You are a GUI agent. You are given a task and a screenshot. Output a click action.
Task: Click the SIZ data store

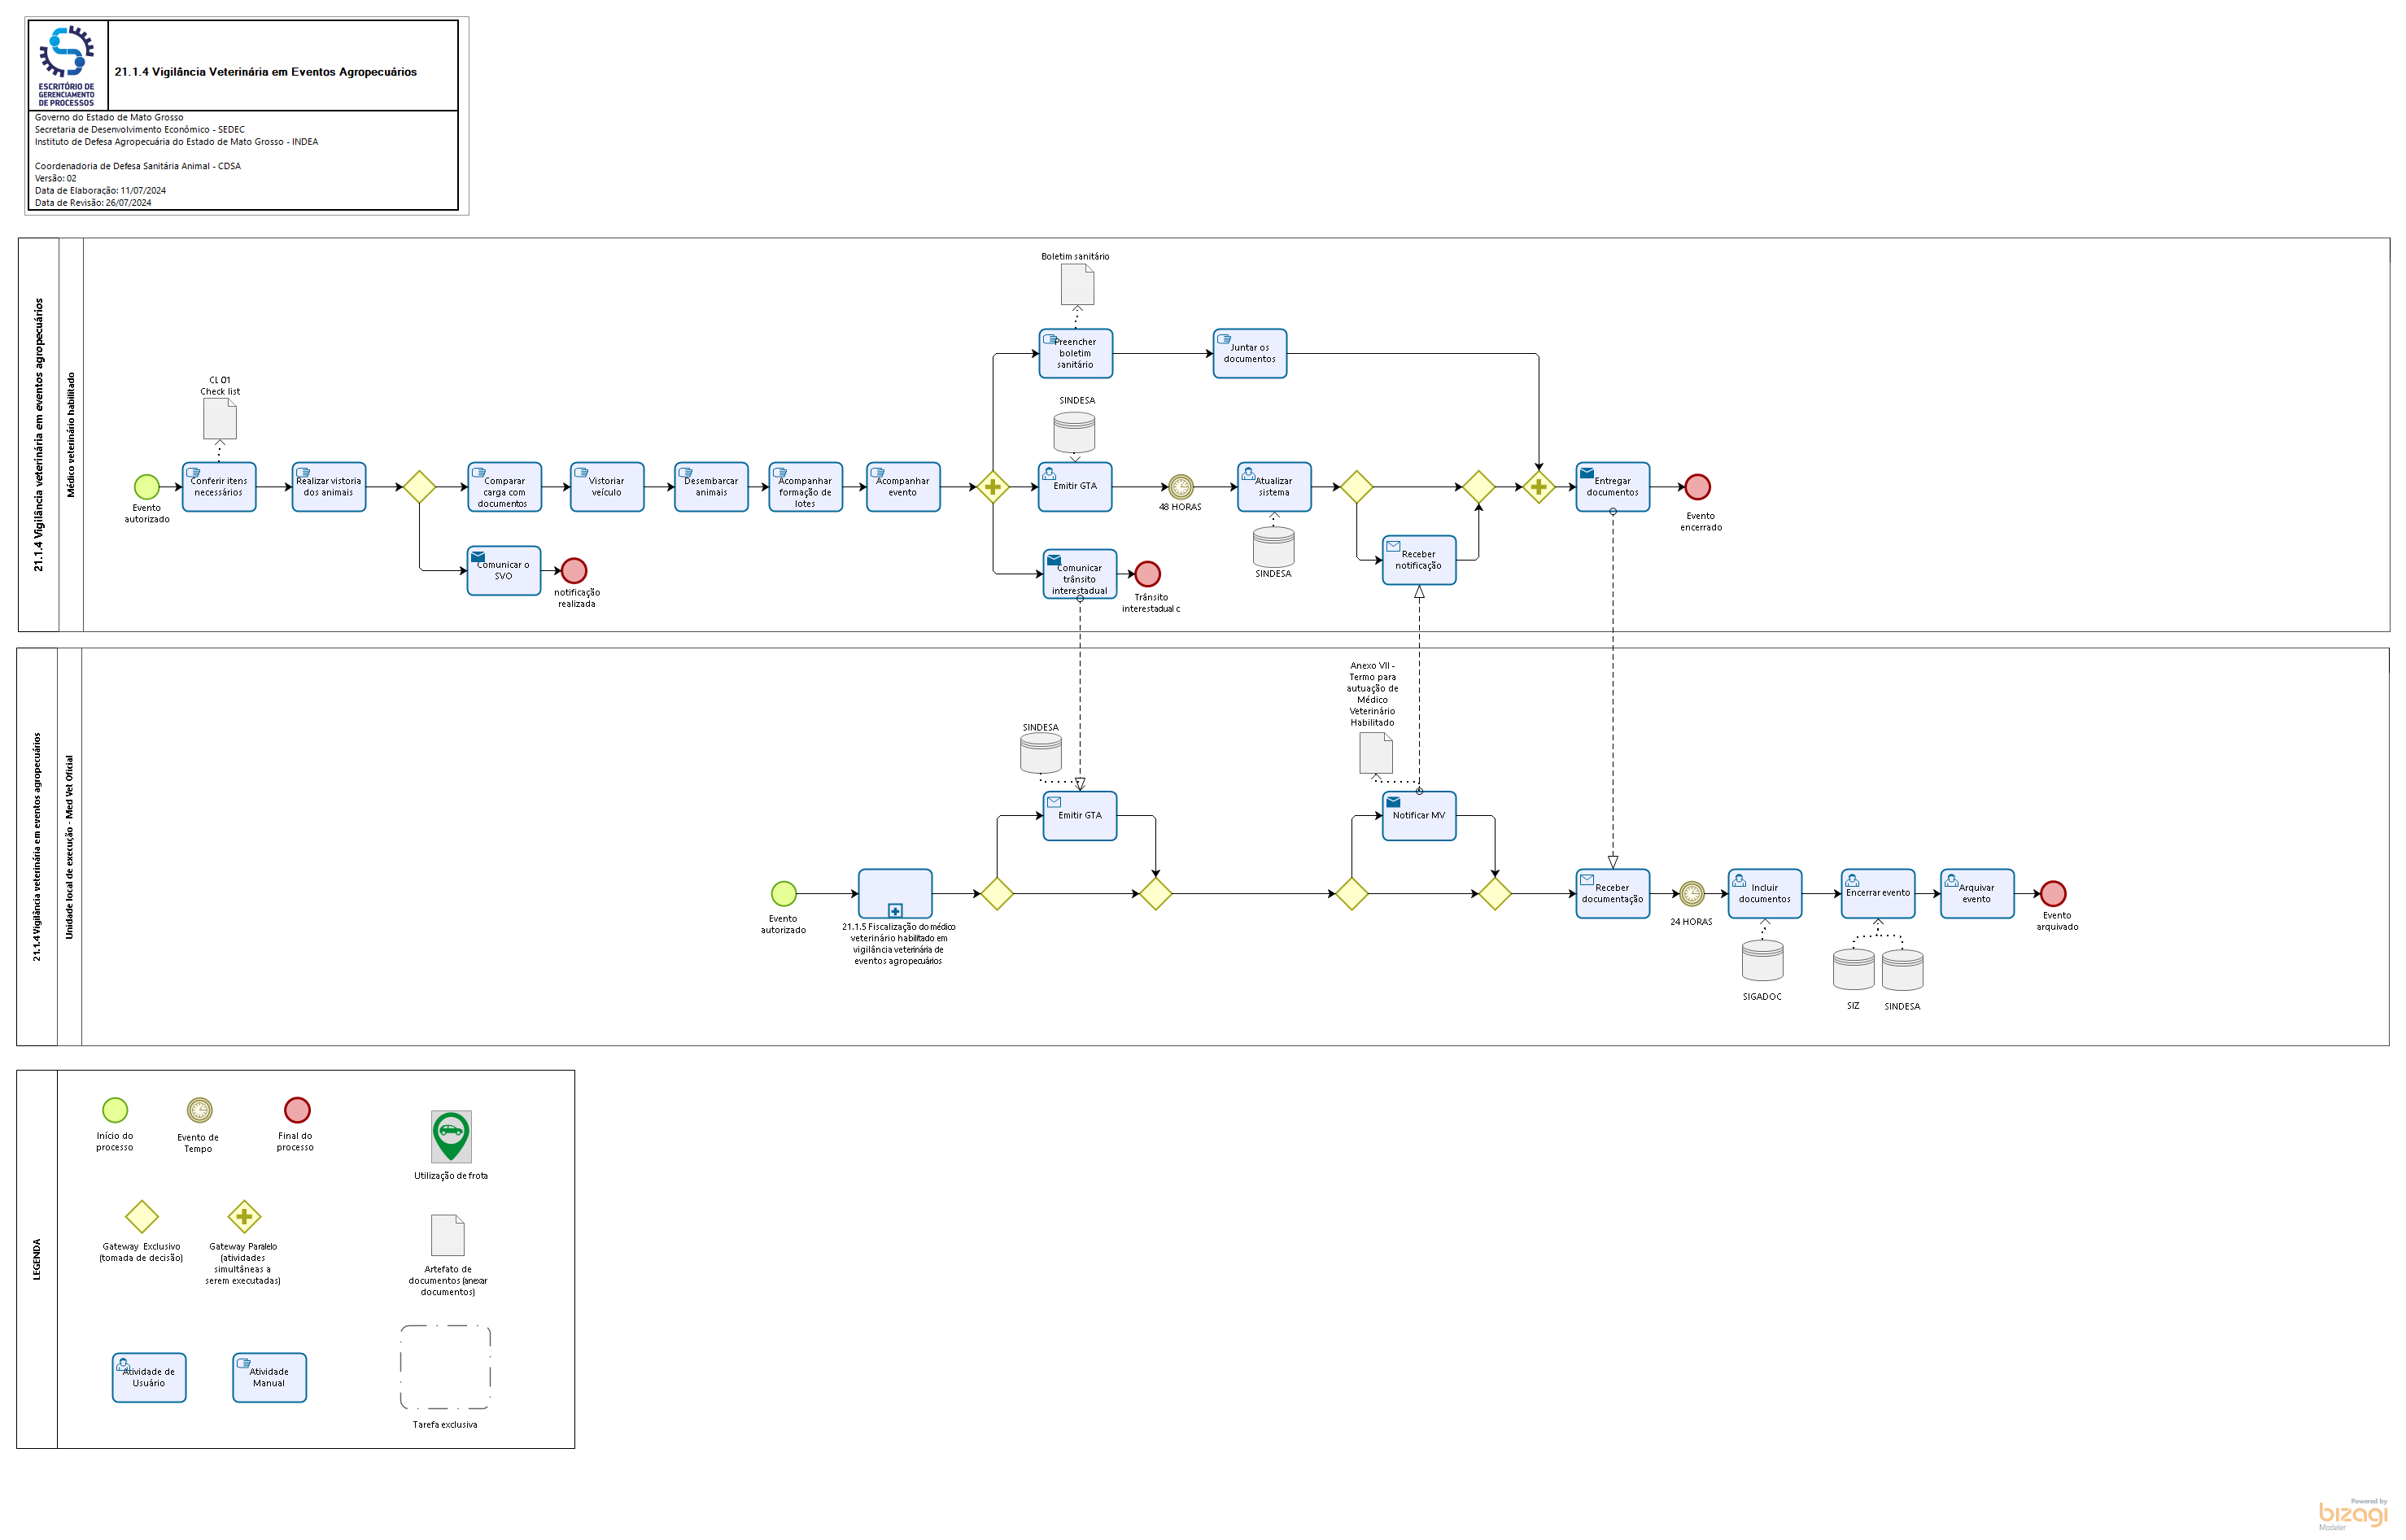1854,970
